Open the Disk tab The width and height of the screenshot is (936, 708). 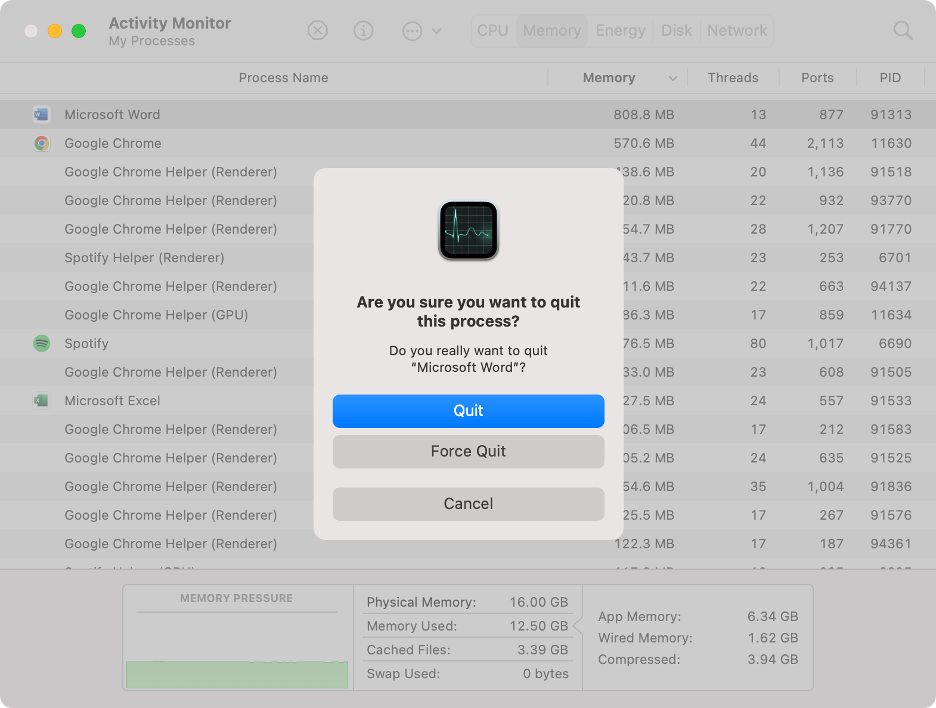click(676, 30)
